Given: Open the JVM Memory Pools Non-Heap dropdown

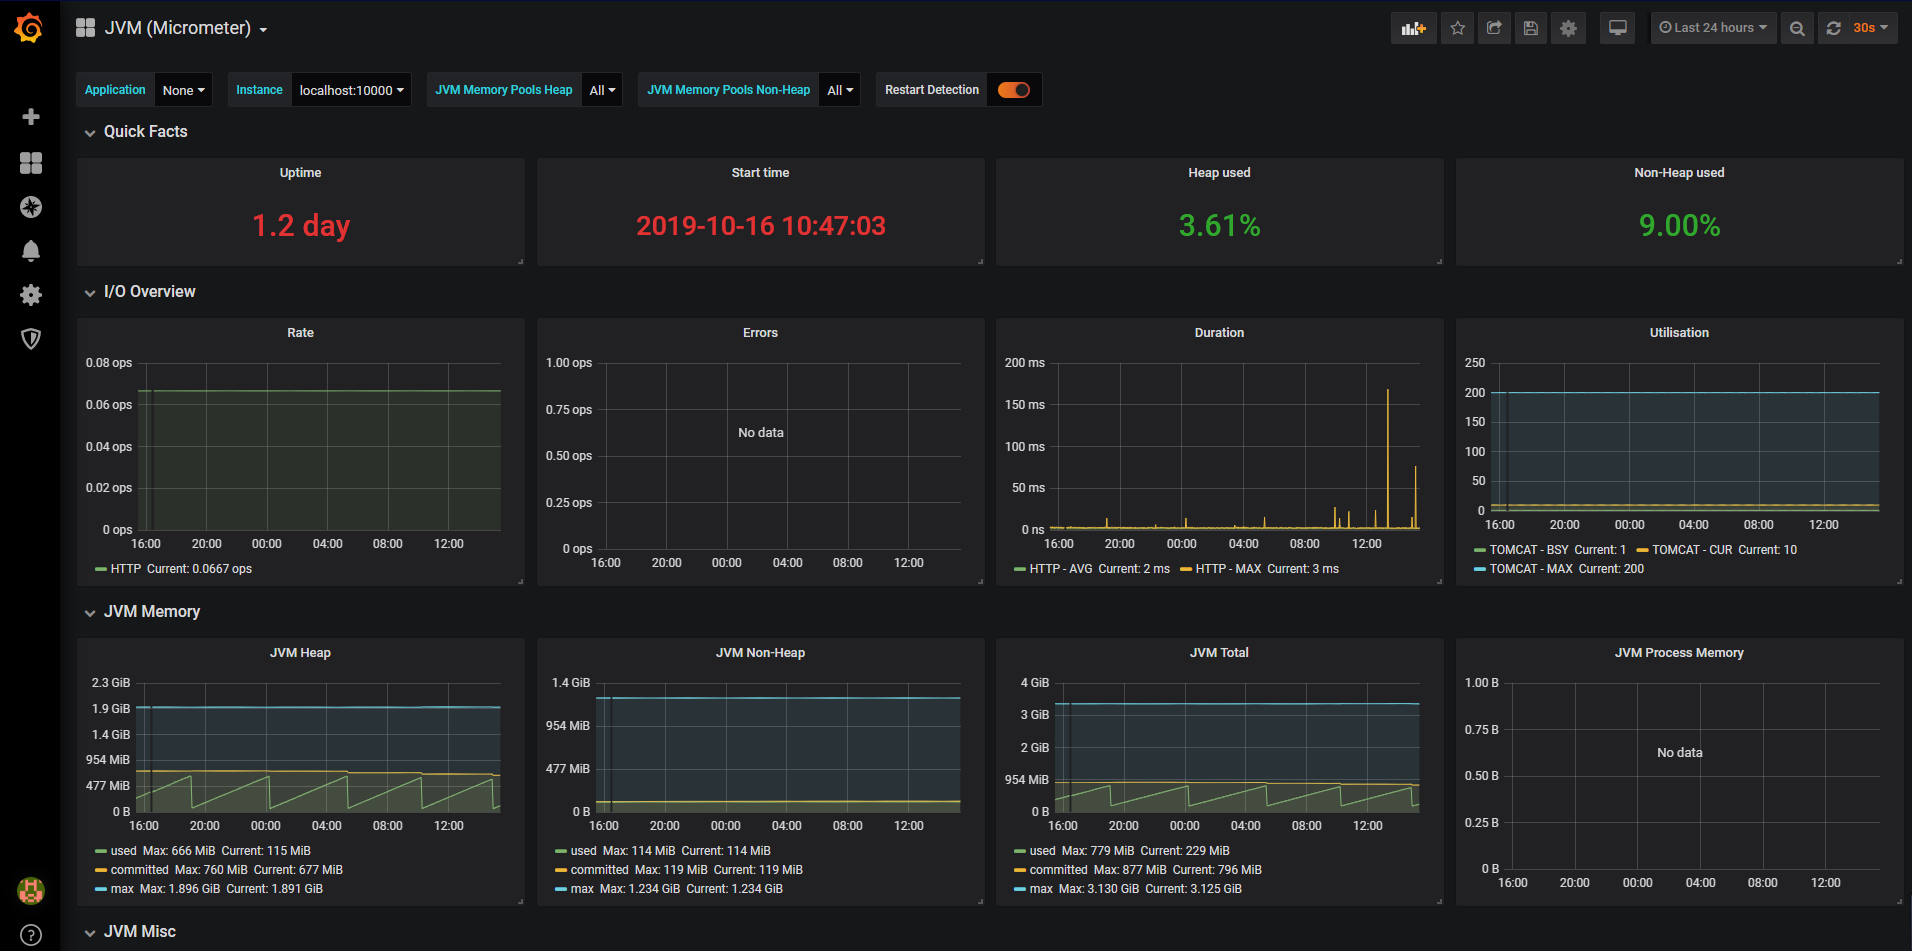Looking at the screenshot, I should tap(840, 90).
